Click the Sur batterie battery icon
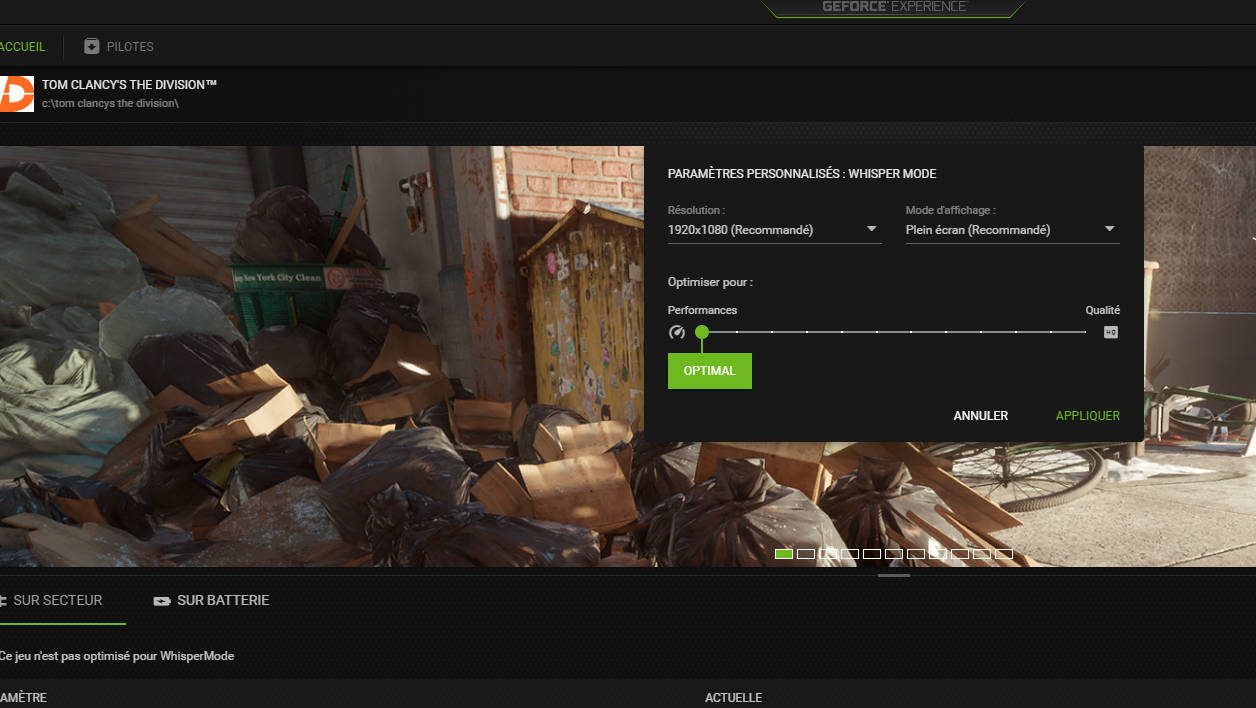This screenshot has width=1256, height=708. tap(161, 601)
